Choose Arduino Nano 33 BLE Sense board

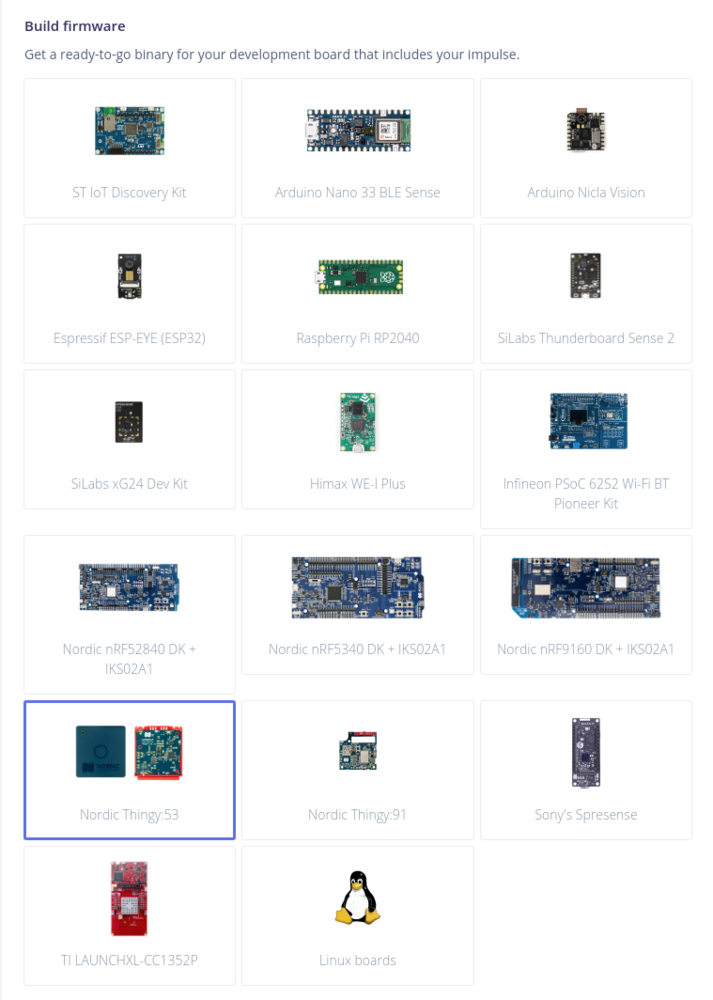point(358,148)
